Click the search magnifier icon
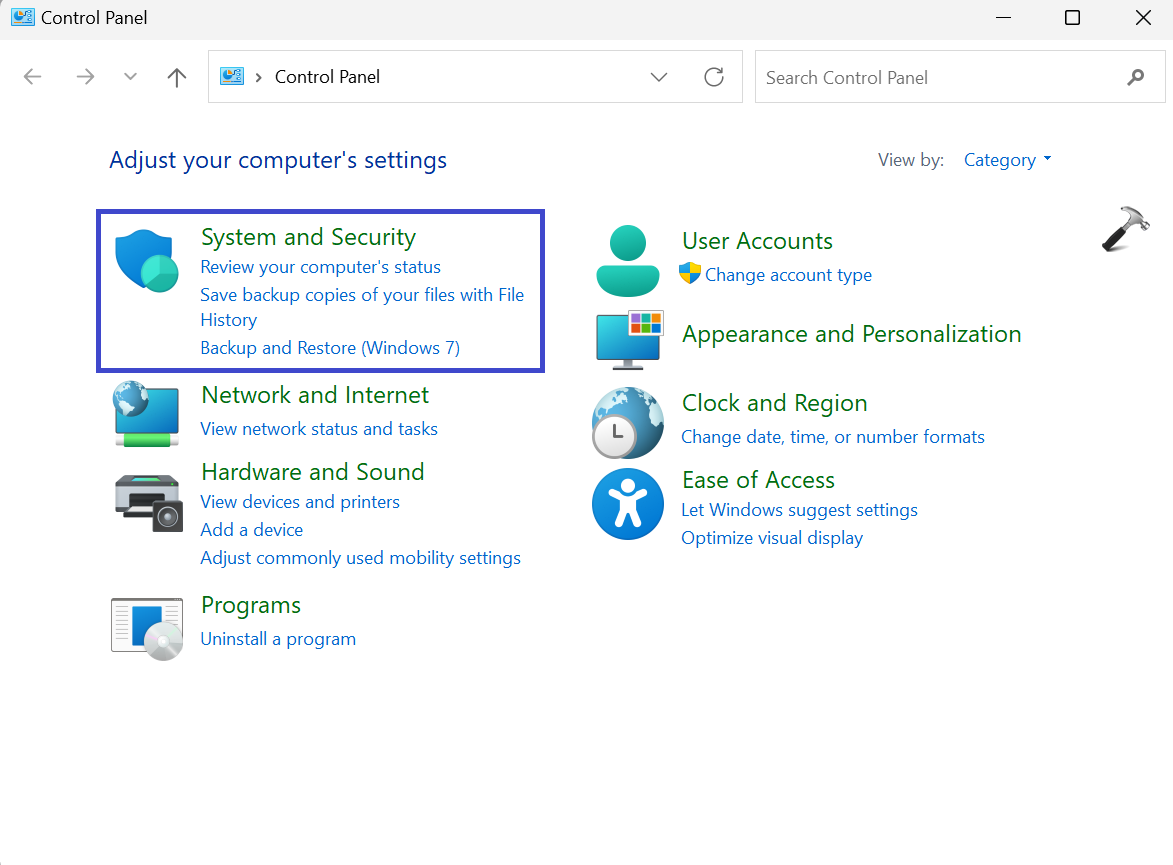The height and width of the screenshot is (865, 1173). (1135, 77)
